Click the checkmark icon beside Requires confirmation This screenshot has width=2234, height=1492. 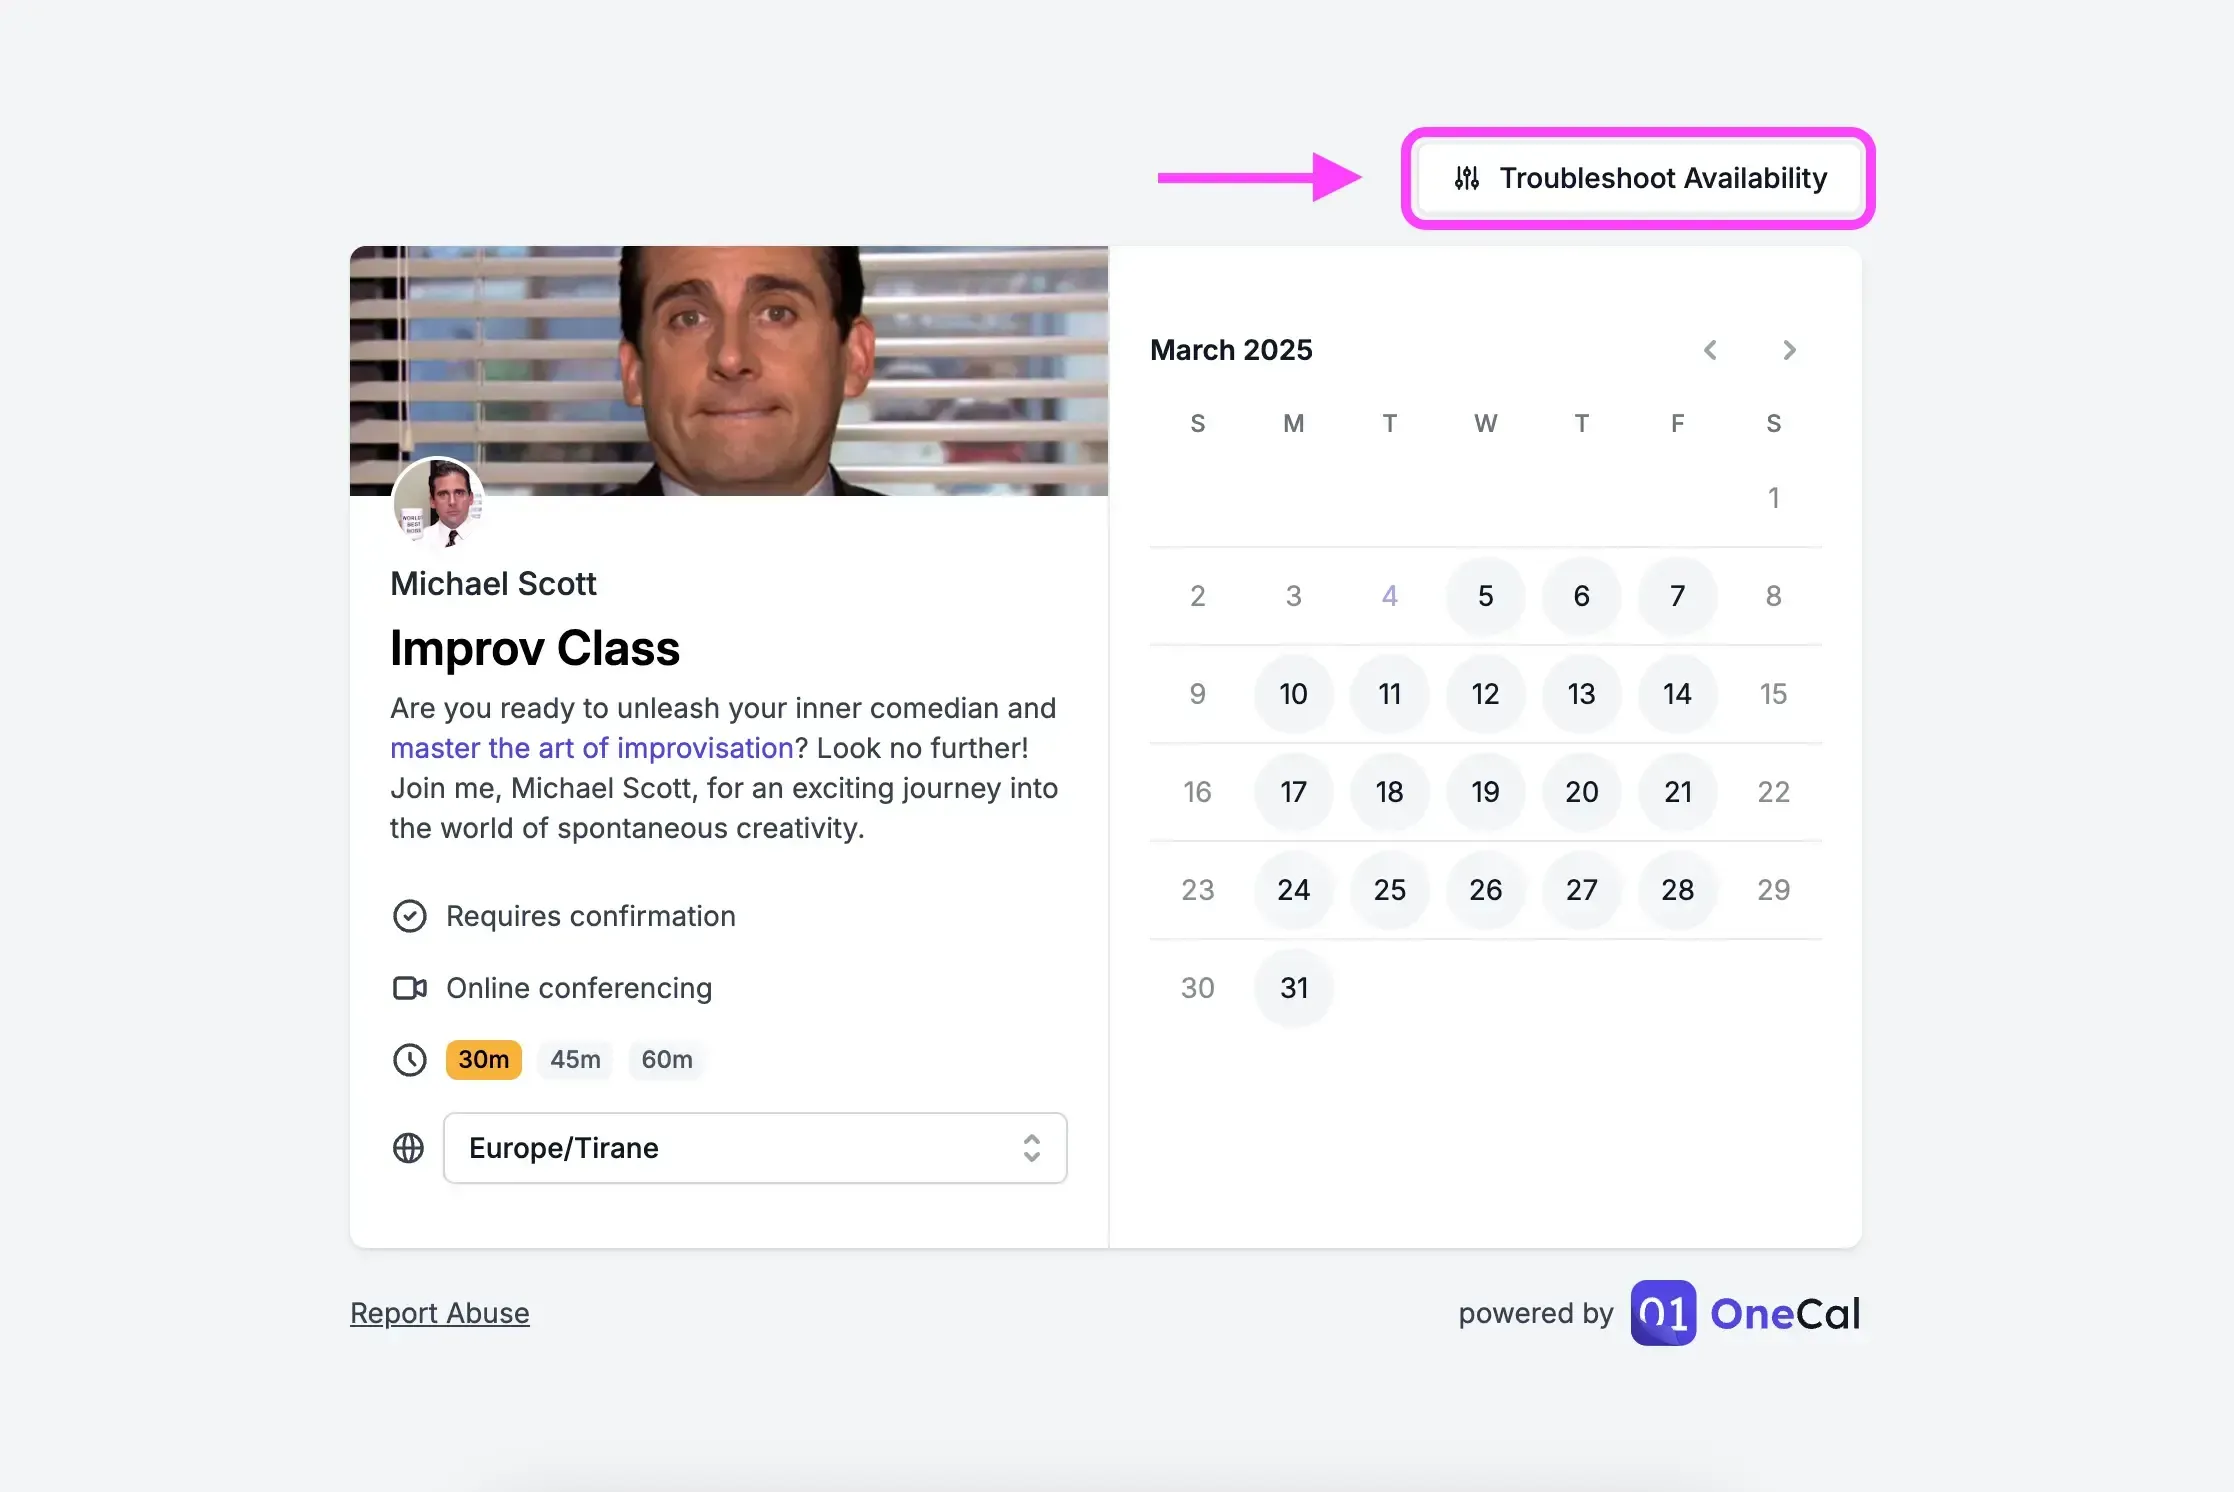pos(410,916)
